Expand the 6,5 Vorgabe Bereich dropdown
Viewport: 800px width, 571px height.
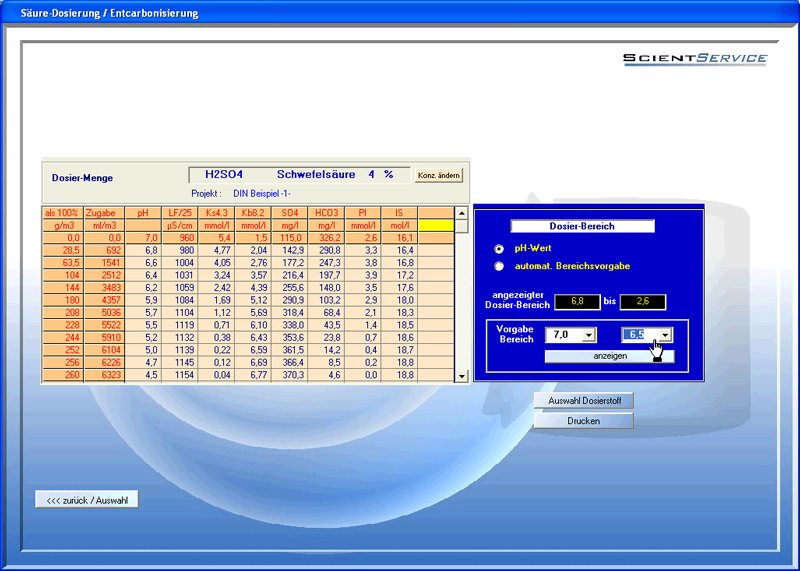click(665, 335)
